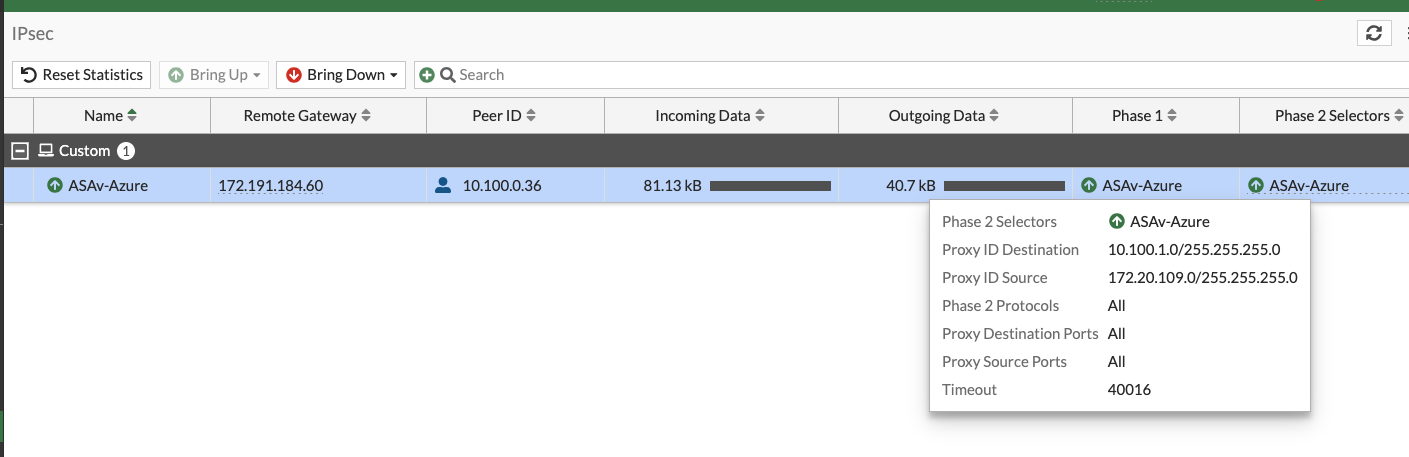Click the blue user icon in the Peer ID cell
The width and height of the screenshot is (1409, 457).
pos(444,185)
